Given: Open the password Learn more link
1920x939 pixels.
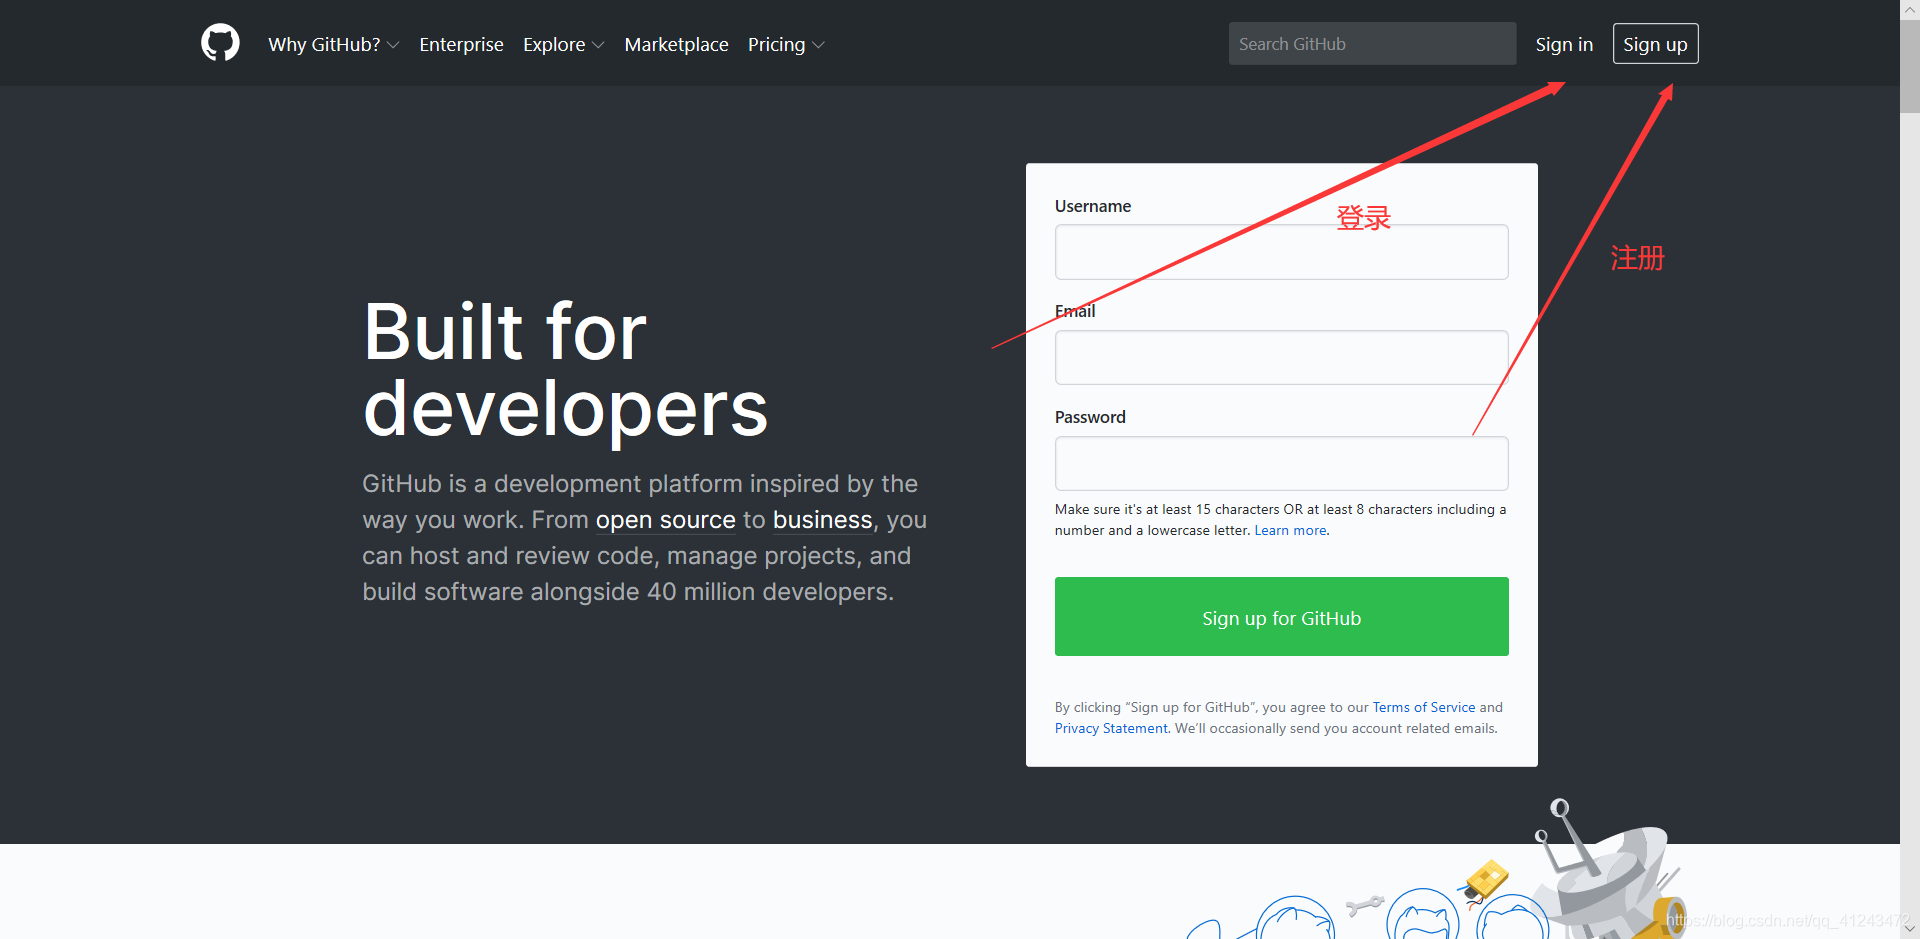Looking at the screenshot, I should [1290, 531].
